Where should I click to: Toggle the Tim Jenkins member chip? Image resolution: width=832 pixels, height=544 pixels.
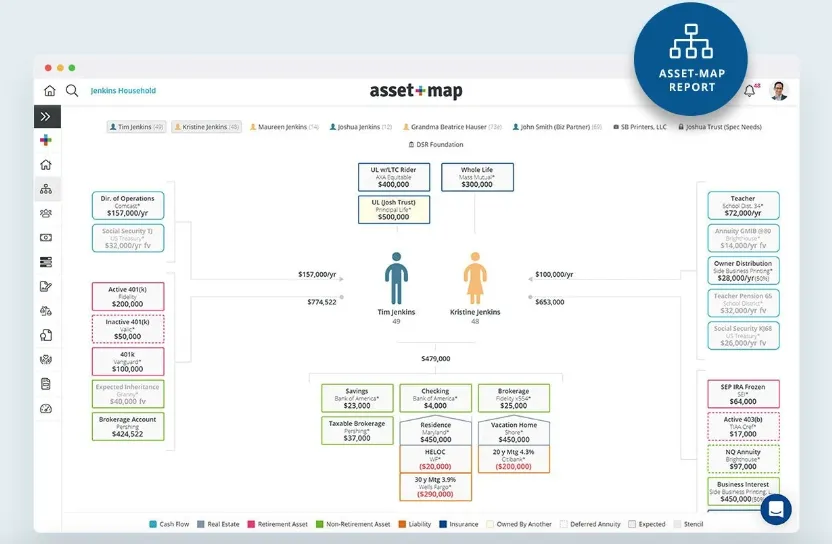tap(136, 127)
